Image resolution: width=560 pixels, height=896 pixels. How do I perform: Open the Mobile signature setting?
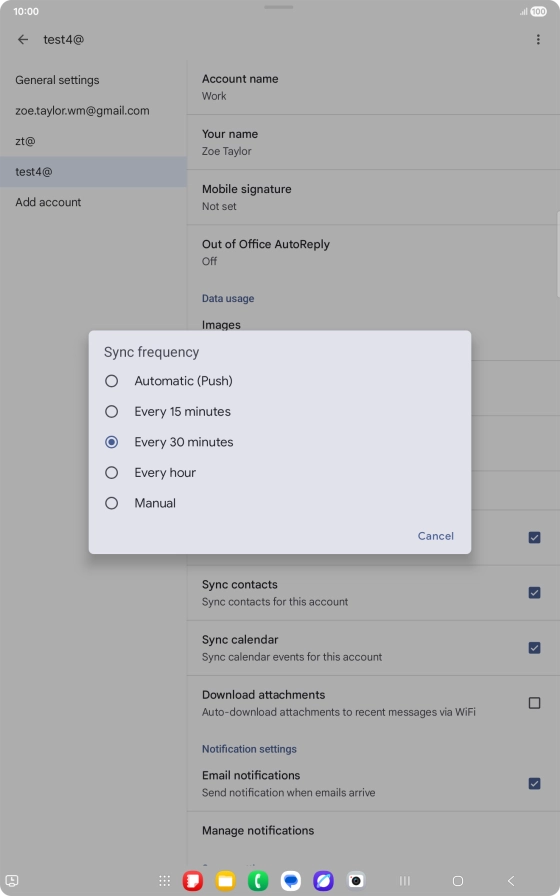373,197
